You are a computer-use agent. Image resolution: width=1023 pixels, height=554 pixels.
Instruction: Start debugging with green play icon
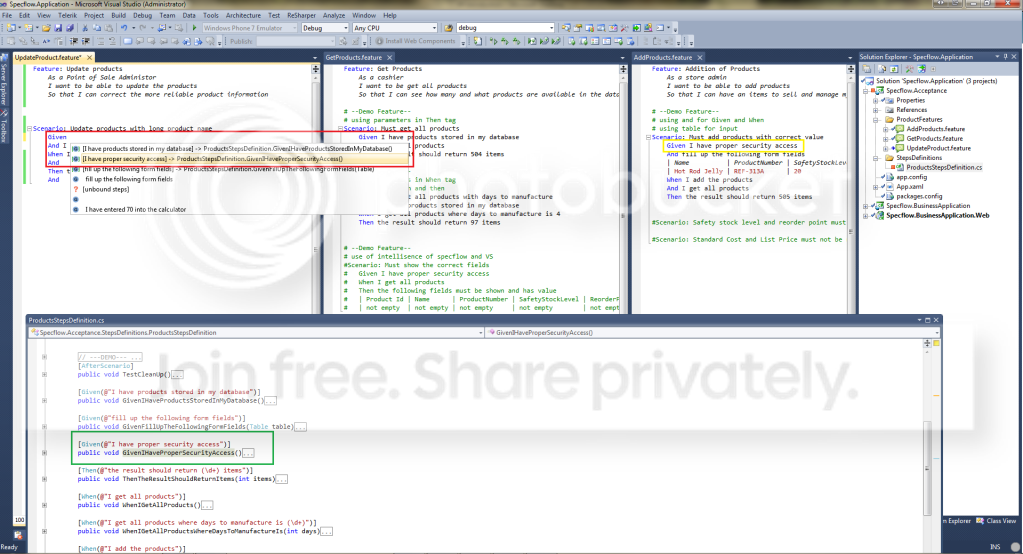click(194, 28)
